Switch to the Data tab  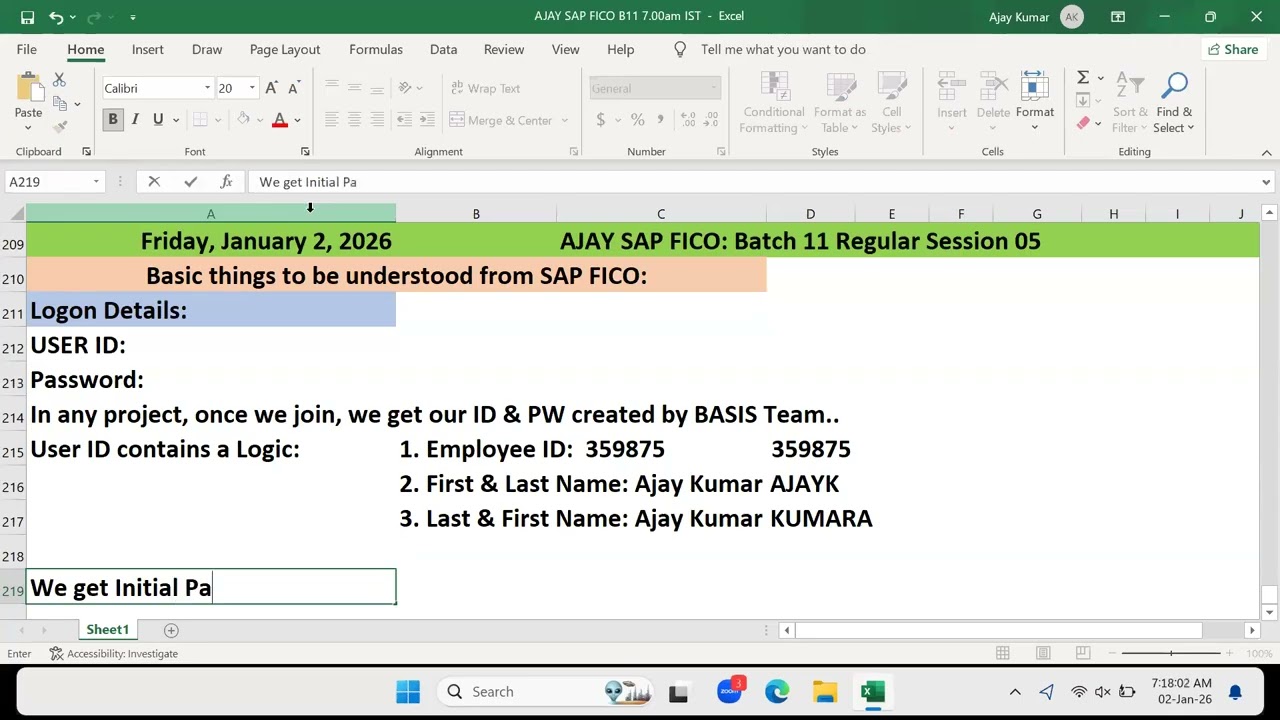(443, 49)
